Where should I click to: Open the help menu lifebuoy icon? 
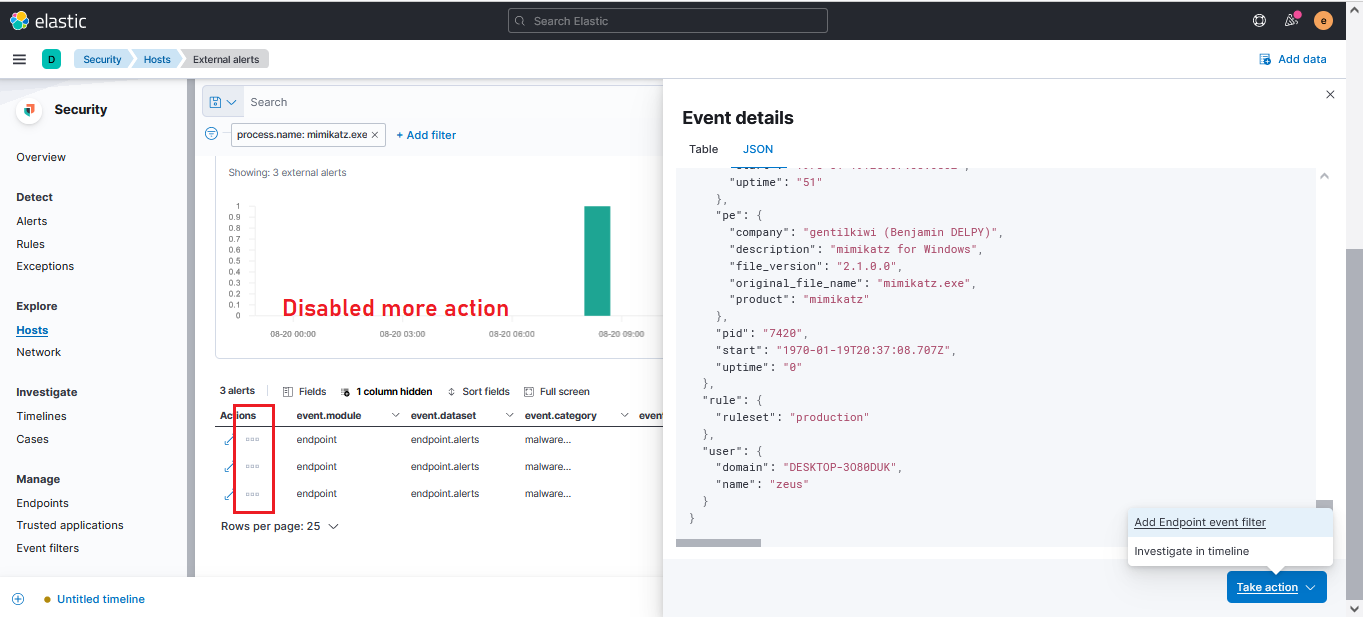[1259, 20]
